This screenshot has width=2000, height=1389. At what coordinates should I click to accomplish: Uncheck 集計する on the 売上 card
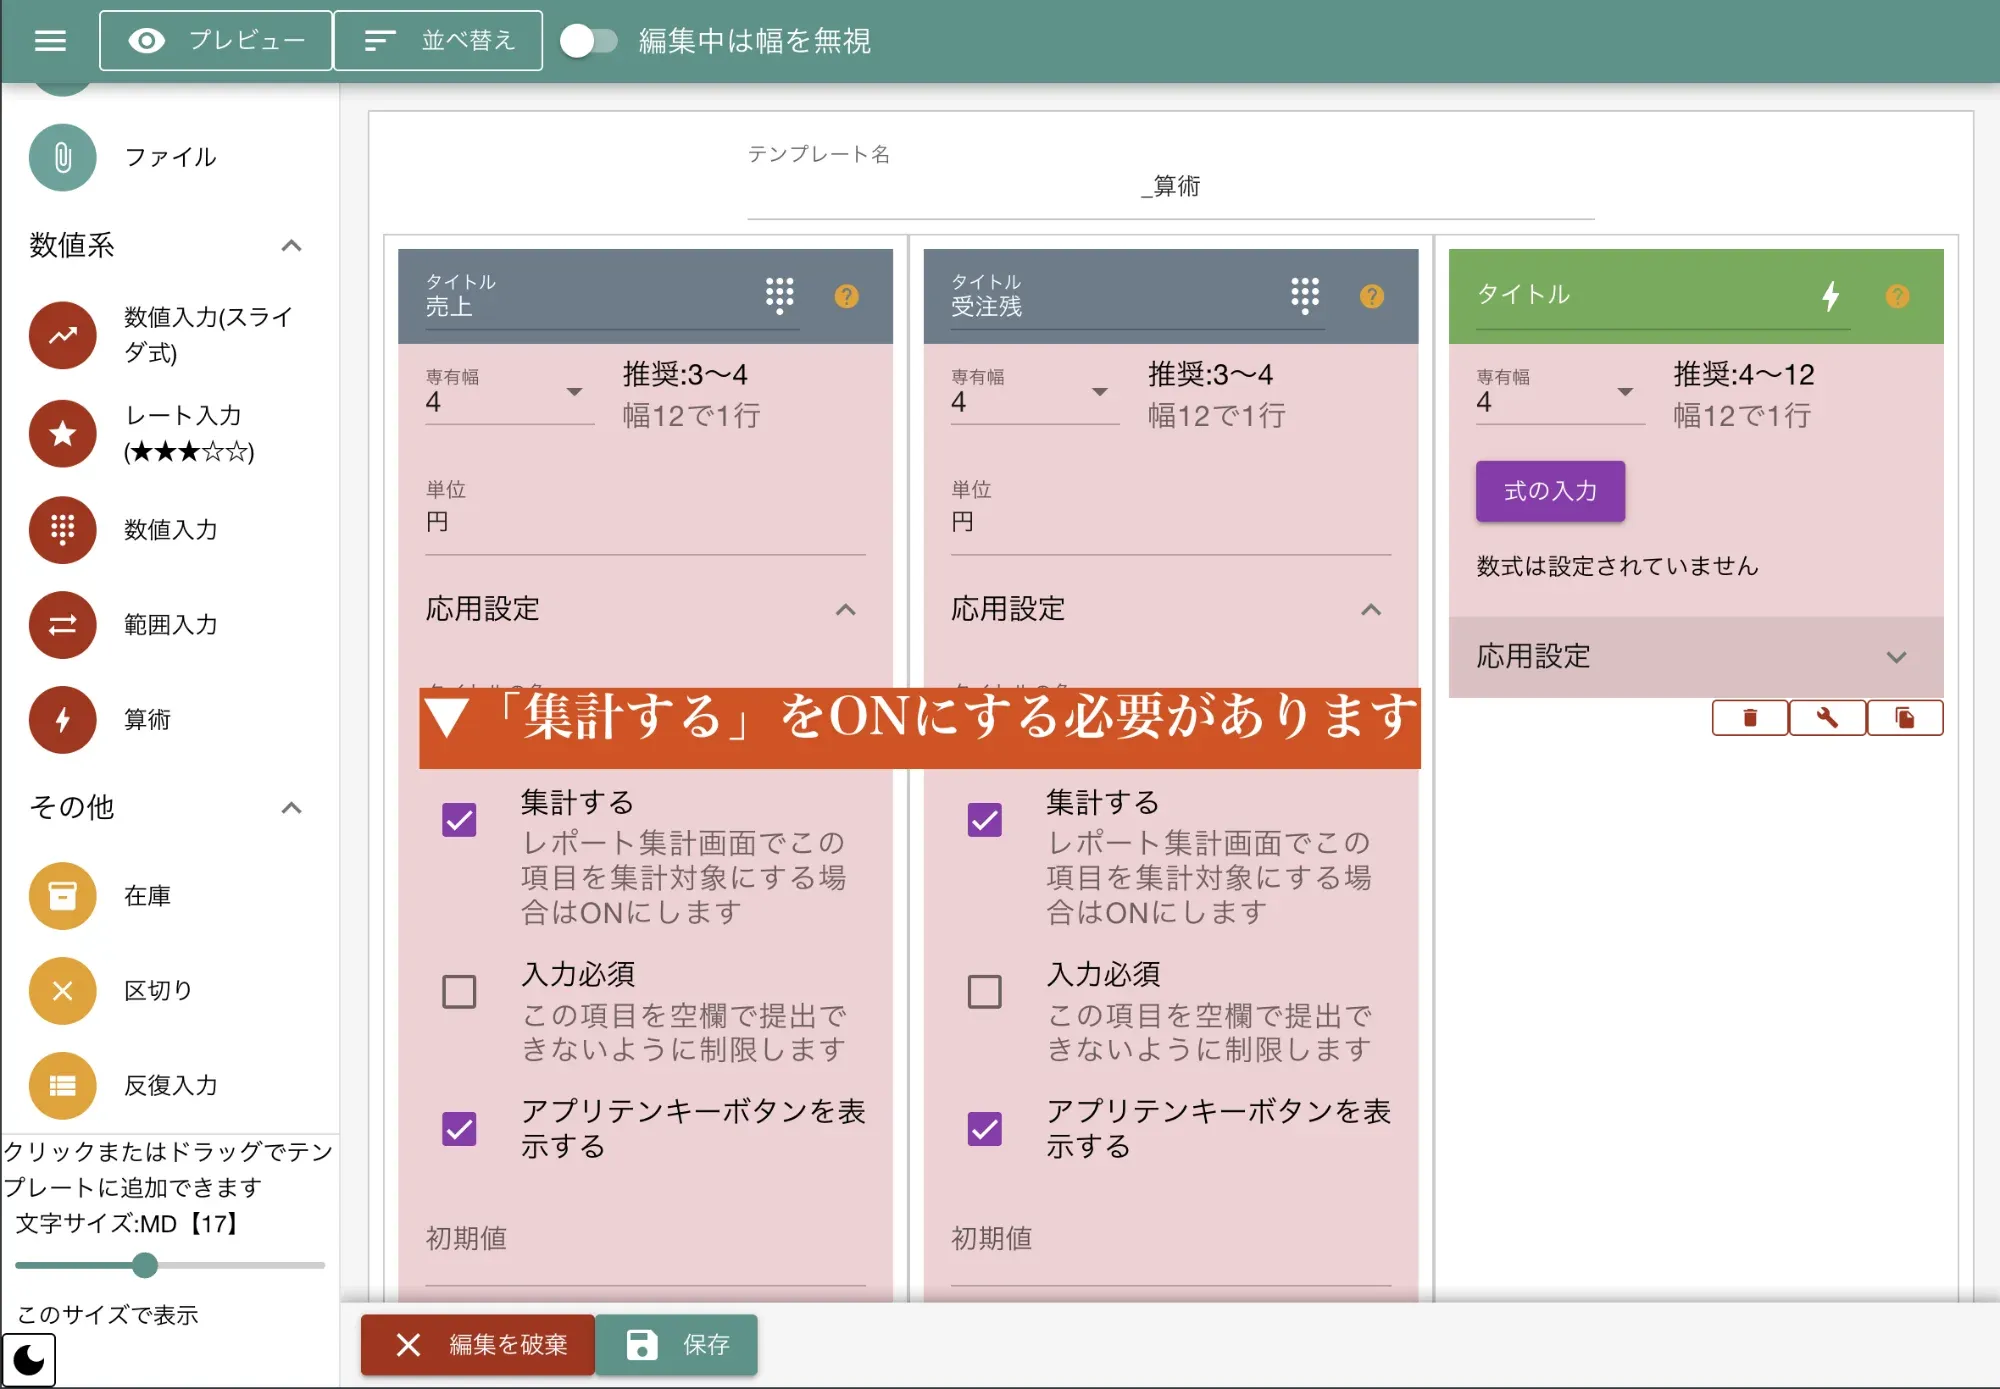(x=459, y=820)
